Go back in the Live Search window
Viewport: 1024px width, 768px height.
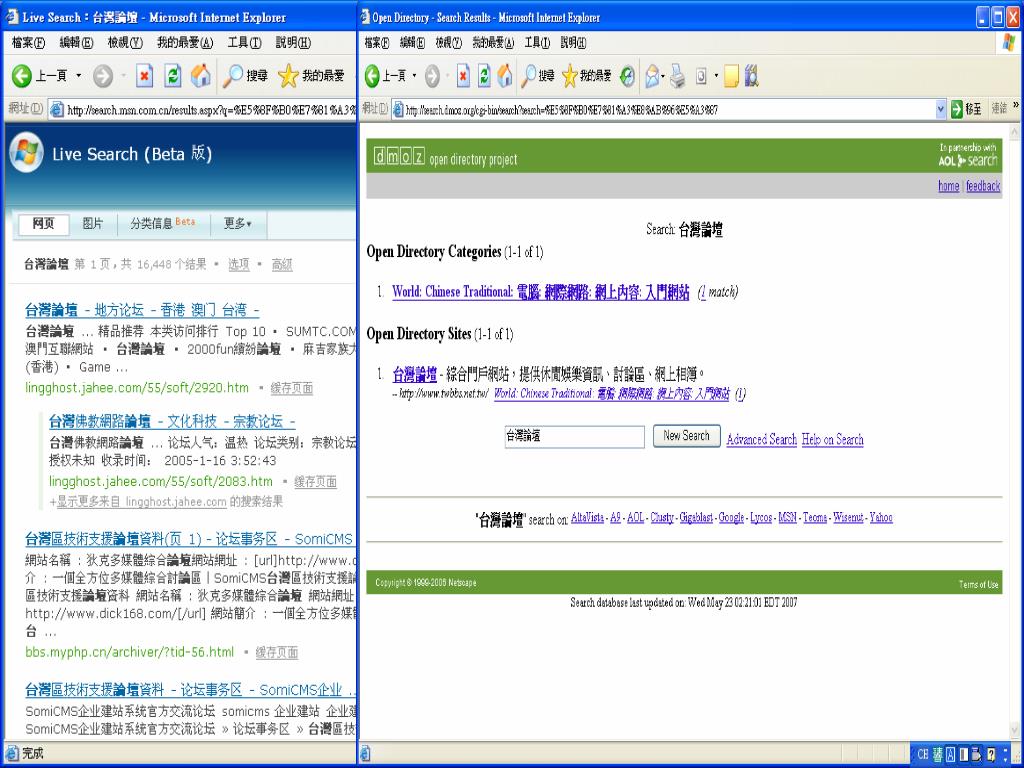pos(39,76)
